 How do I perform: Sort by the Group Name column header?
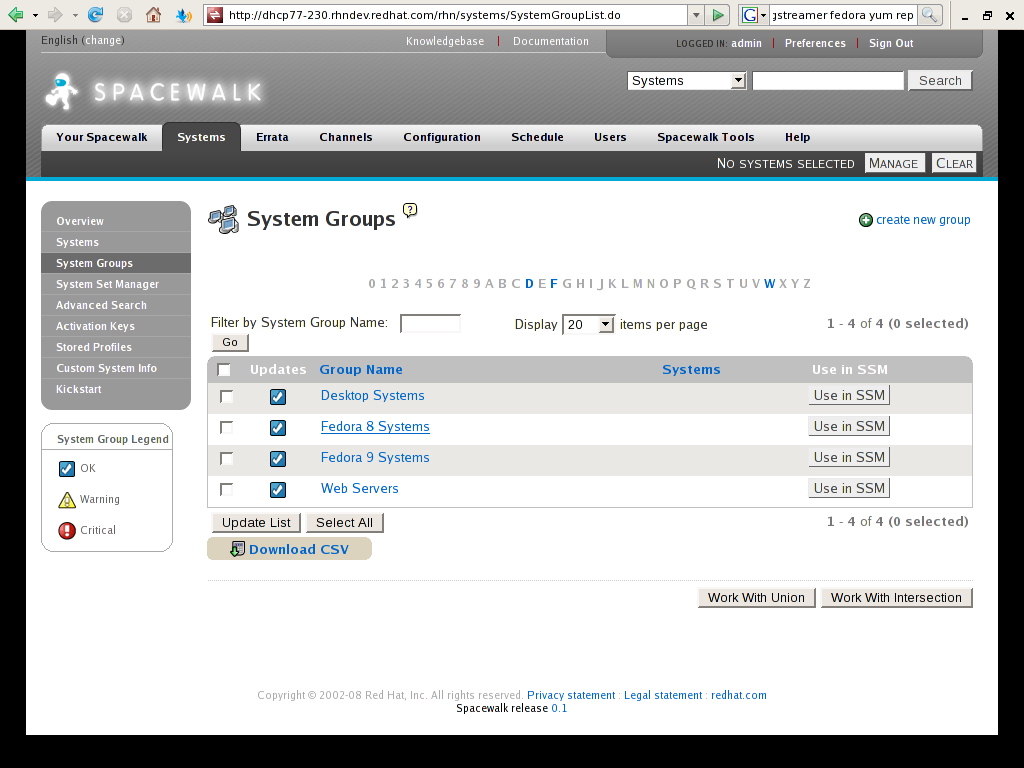[x=360, y=370]
